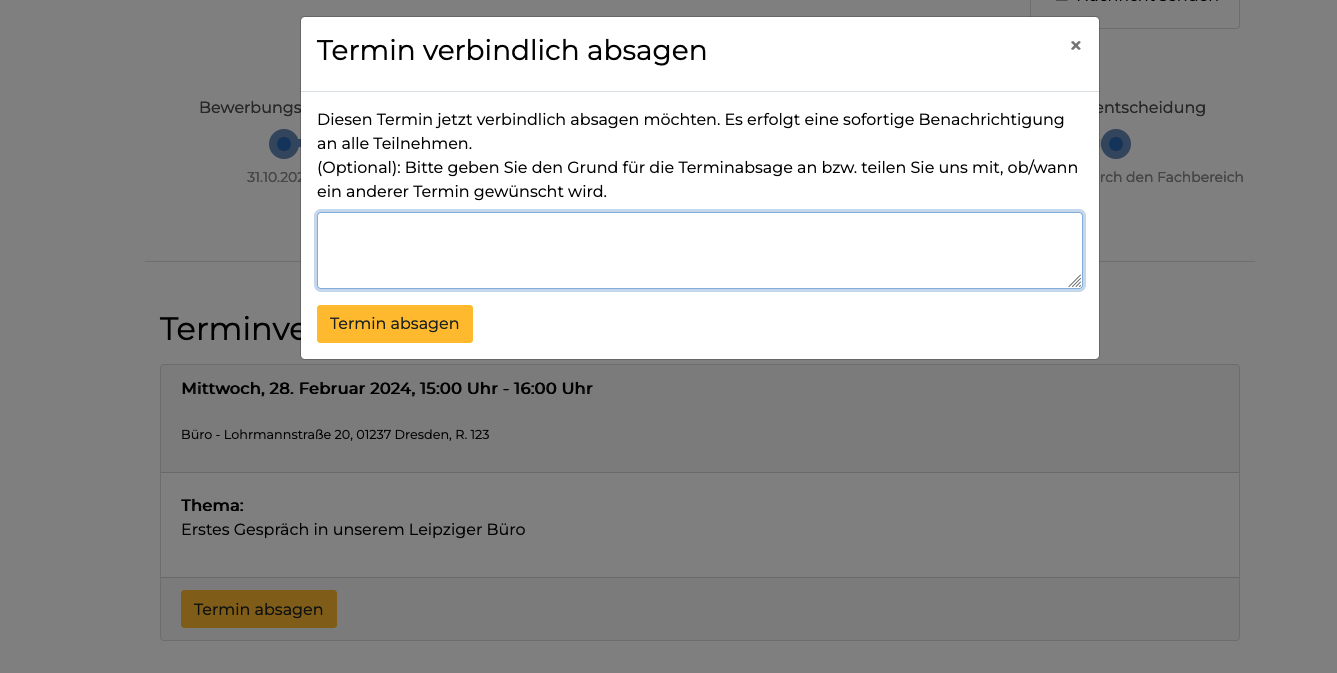Screen dimensions: 1337x673
Task: Confirm with Termin absagen in the dialog
Action: point(394,324)
